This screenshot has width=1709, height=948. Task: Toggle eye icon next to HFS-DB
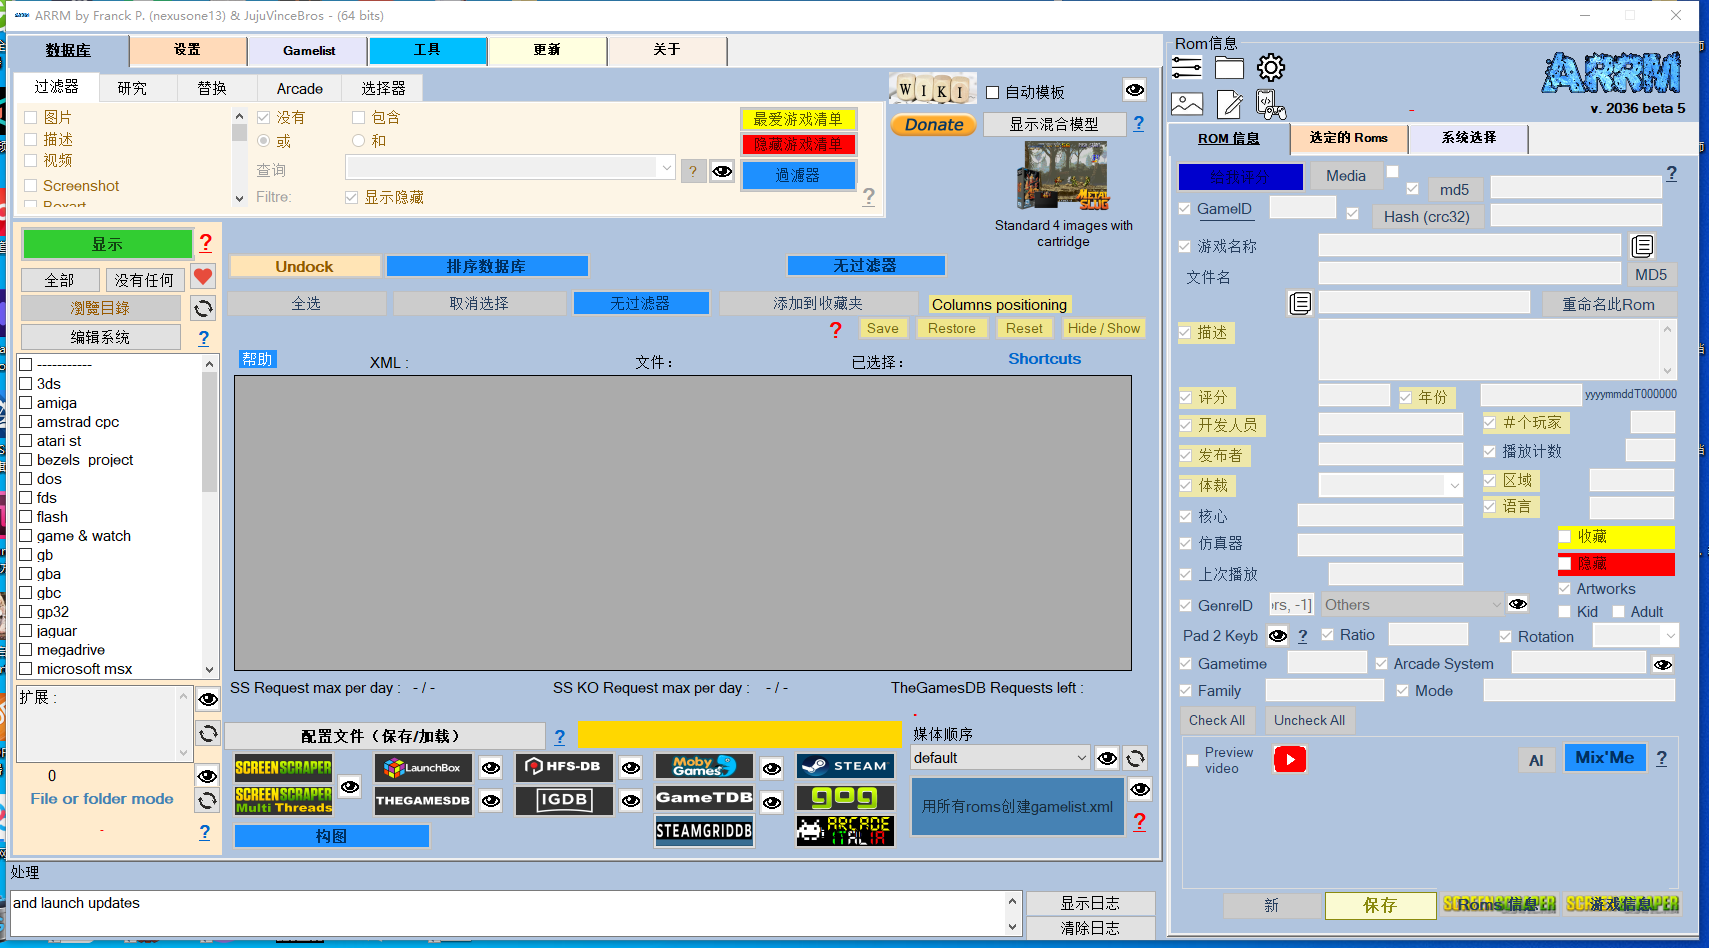[x=631, y=768]
